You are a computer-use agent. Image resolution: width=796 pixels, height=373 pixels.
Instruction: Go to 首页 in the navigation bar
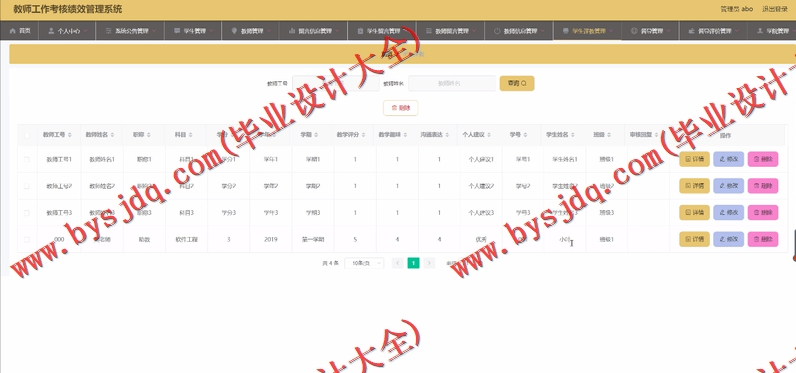tap(20, 31)
